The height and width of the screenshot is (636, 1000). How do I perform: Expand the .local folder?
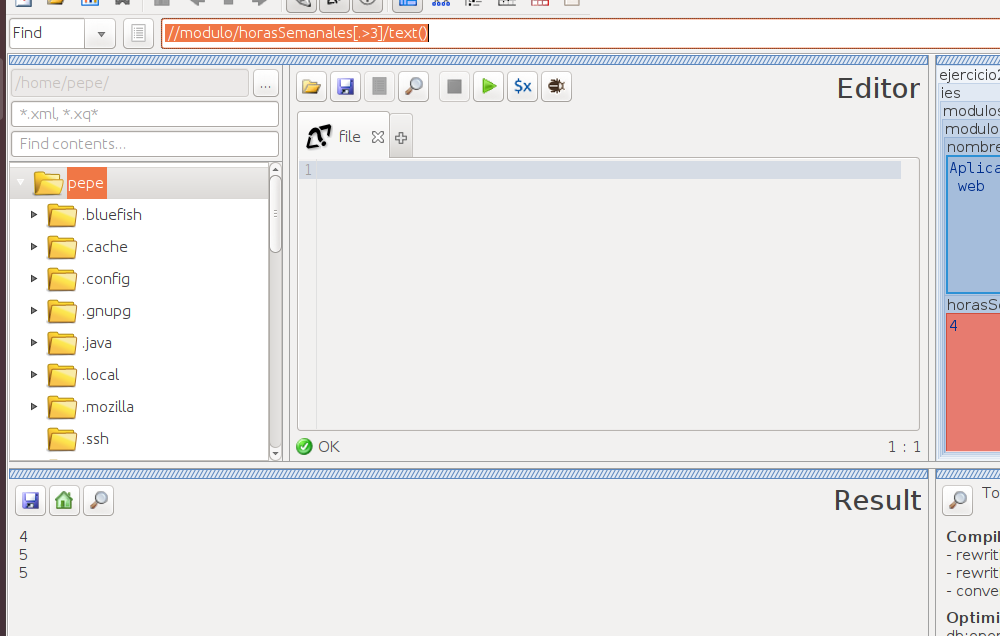coord(34,374)
